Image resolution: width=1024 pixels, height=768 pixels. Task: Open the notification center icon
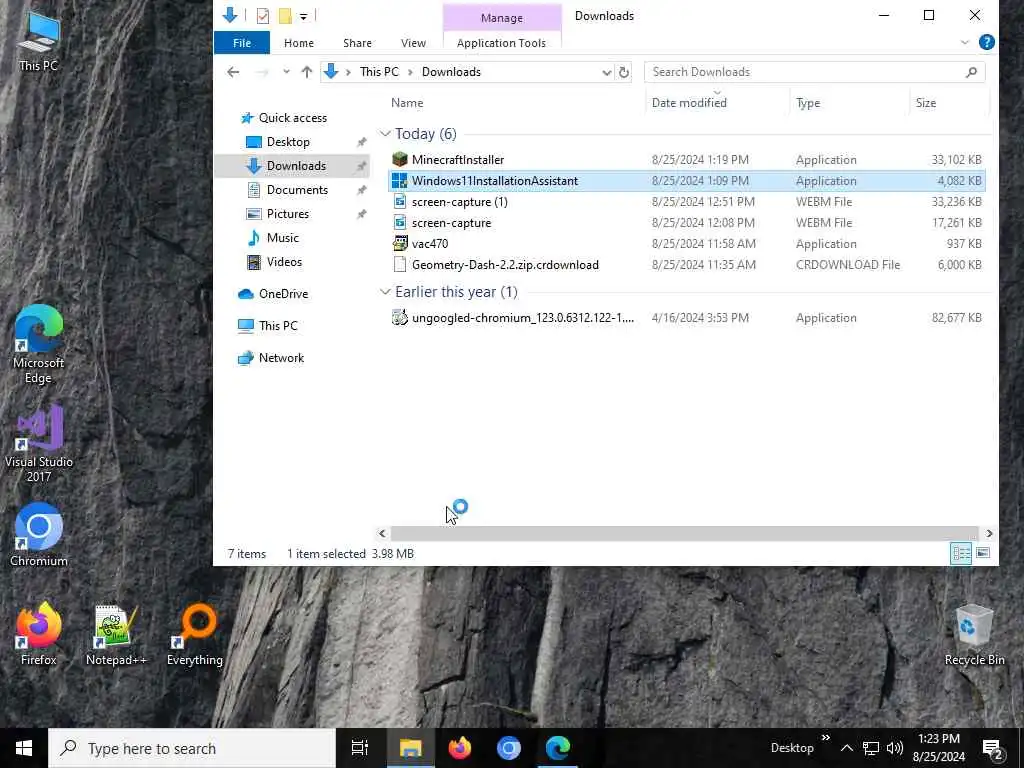click(993, 748)
